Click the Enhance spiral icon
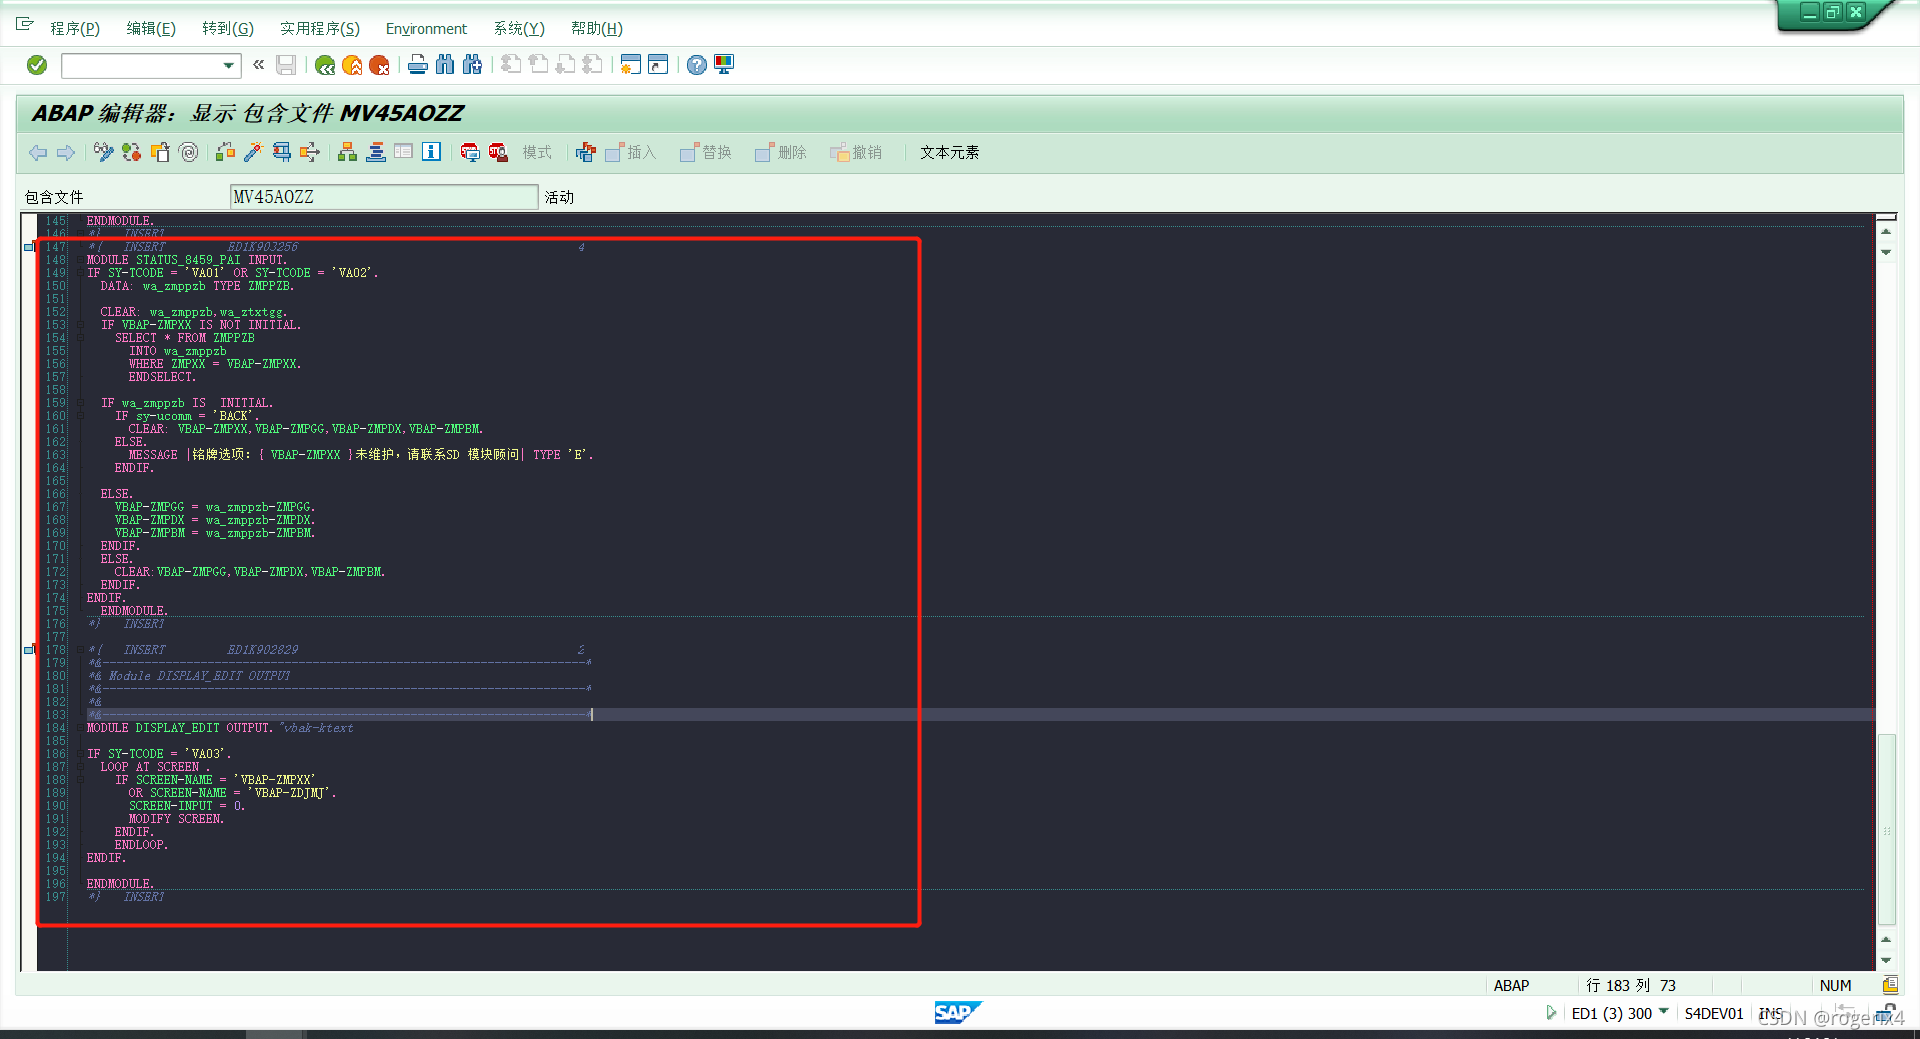1920x1039 pixels. [x=189, y=152]
